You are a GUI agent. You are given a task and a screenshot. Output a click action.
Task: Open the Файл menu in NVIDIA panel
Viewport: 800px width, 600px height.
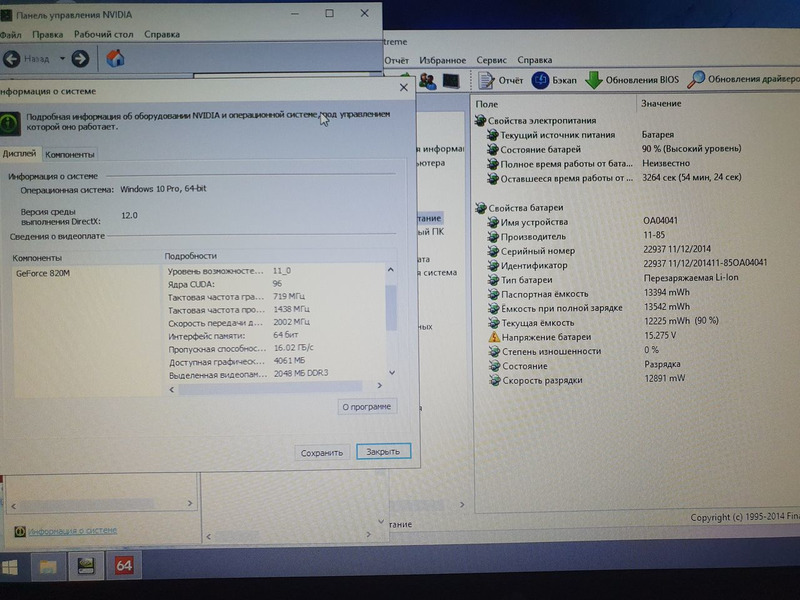click(x=11, y=35)
